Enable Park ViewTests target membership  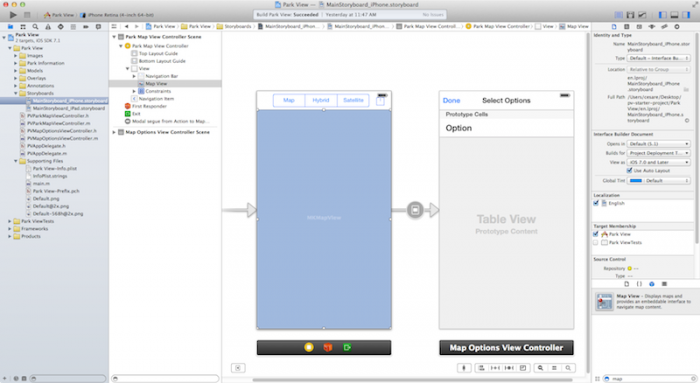coord(596,242)
